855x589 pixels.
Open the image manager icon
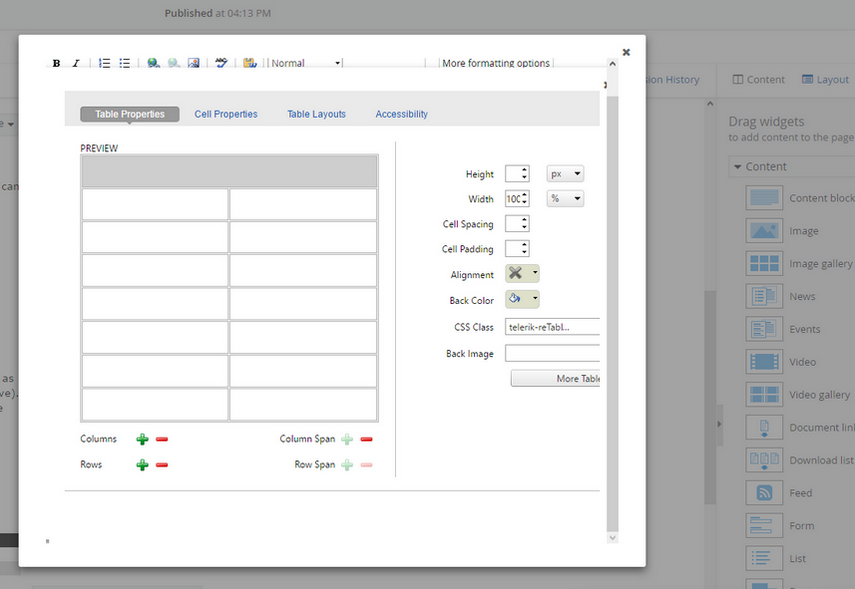coord(194,63)
